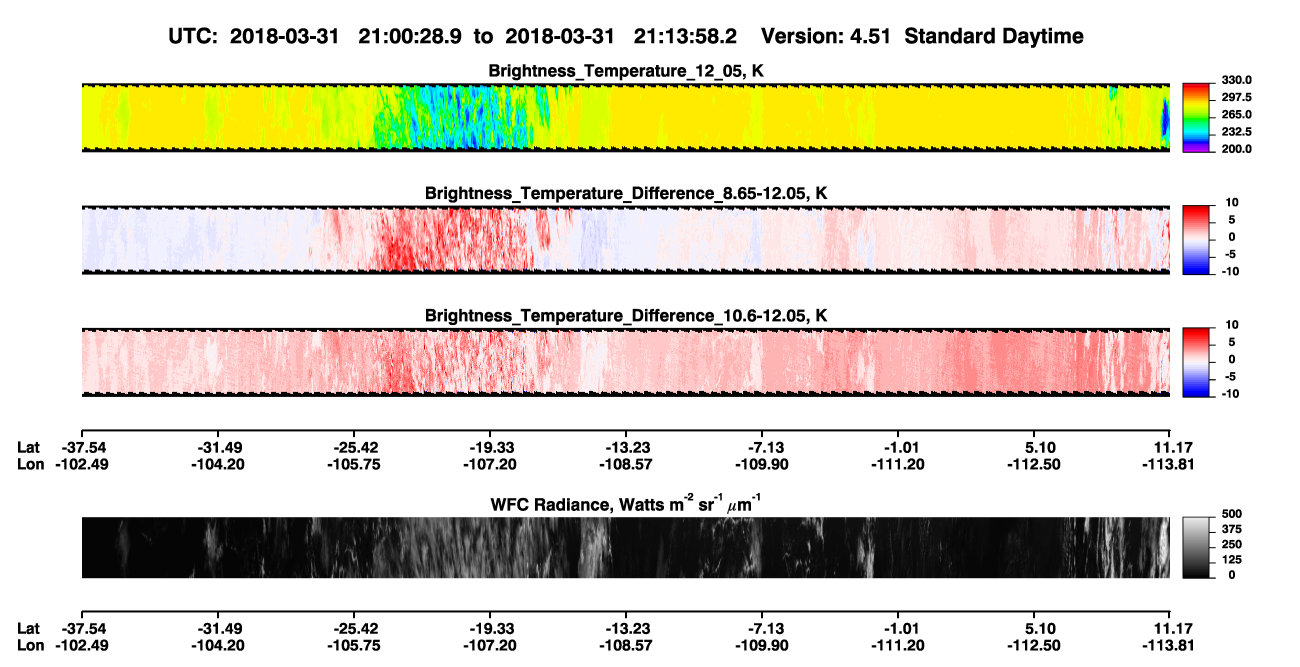Click the title 'Brightness_Temperature_Difference_8.65-12.05, K'
The width and height of the screenshot is (1300, 667).
click(x=626, y=193)
